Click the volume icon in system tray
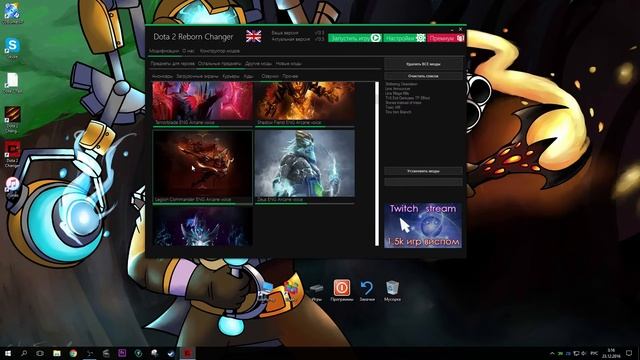 [x=583, y=353]
